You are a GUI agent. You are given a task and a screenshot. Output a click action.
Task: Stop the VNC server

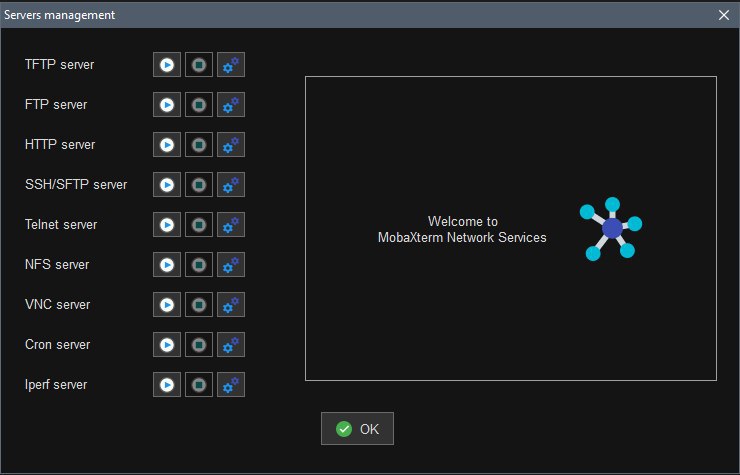[199, 305]
